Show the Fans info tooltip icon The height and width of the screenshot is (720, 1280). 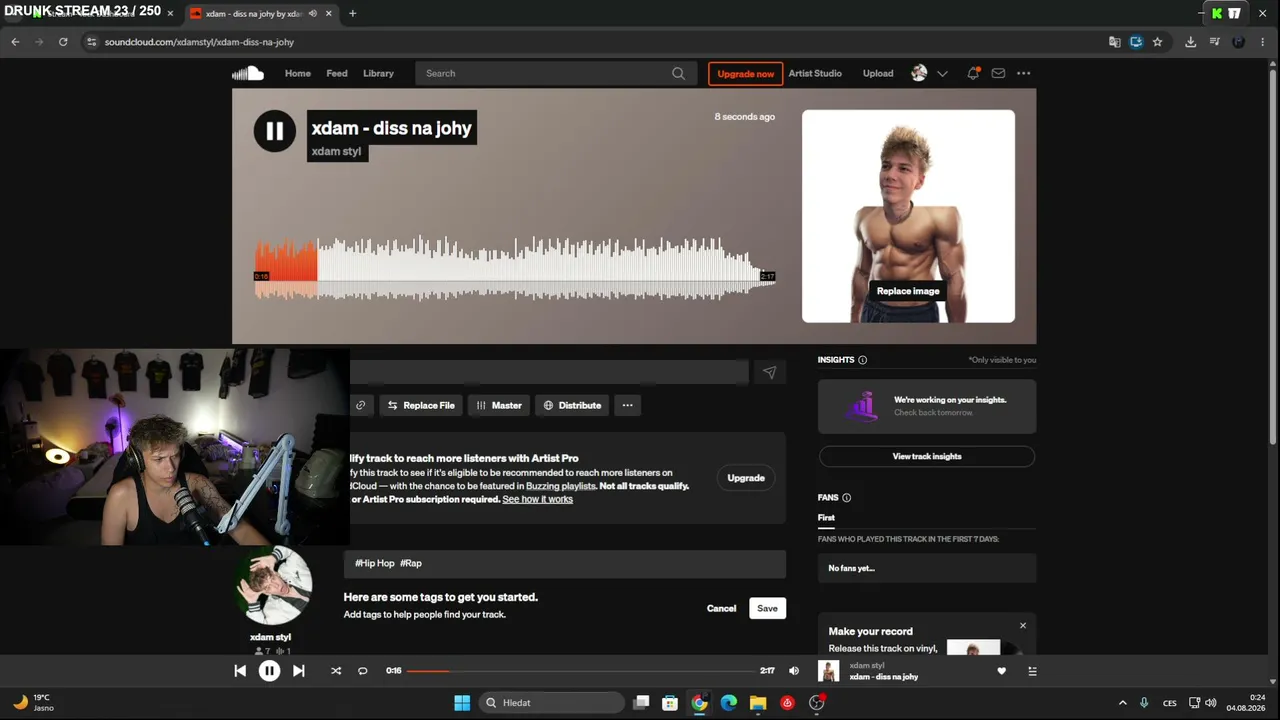tap(847, 498)
